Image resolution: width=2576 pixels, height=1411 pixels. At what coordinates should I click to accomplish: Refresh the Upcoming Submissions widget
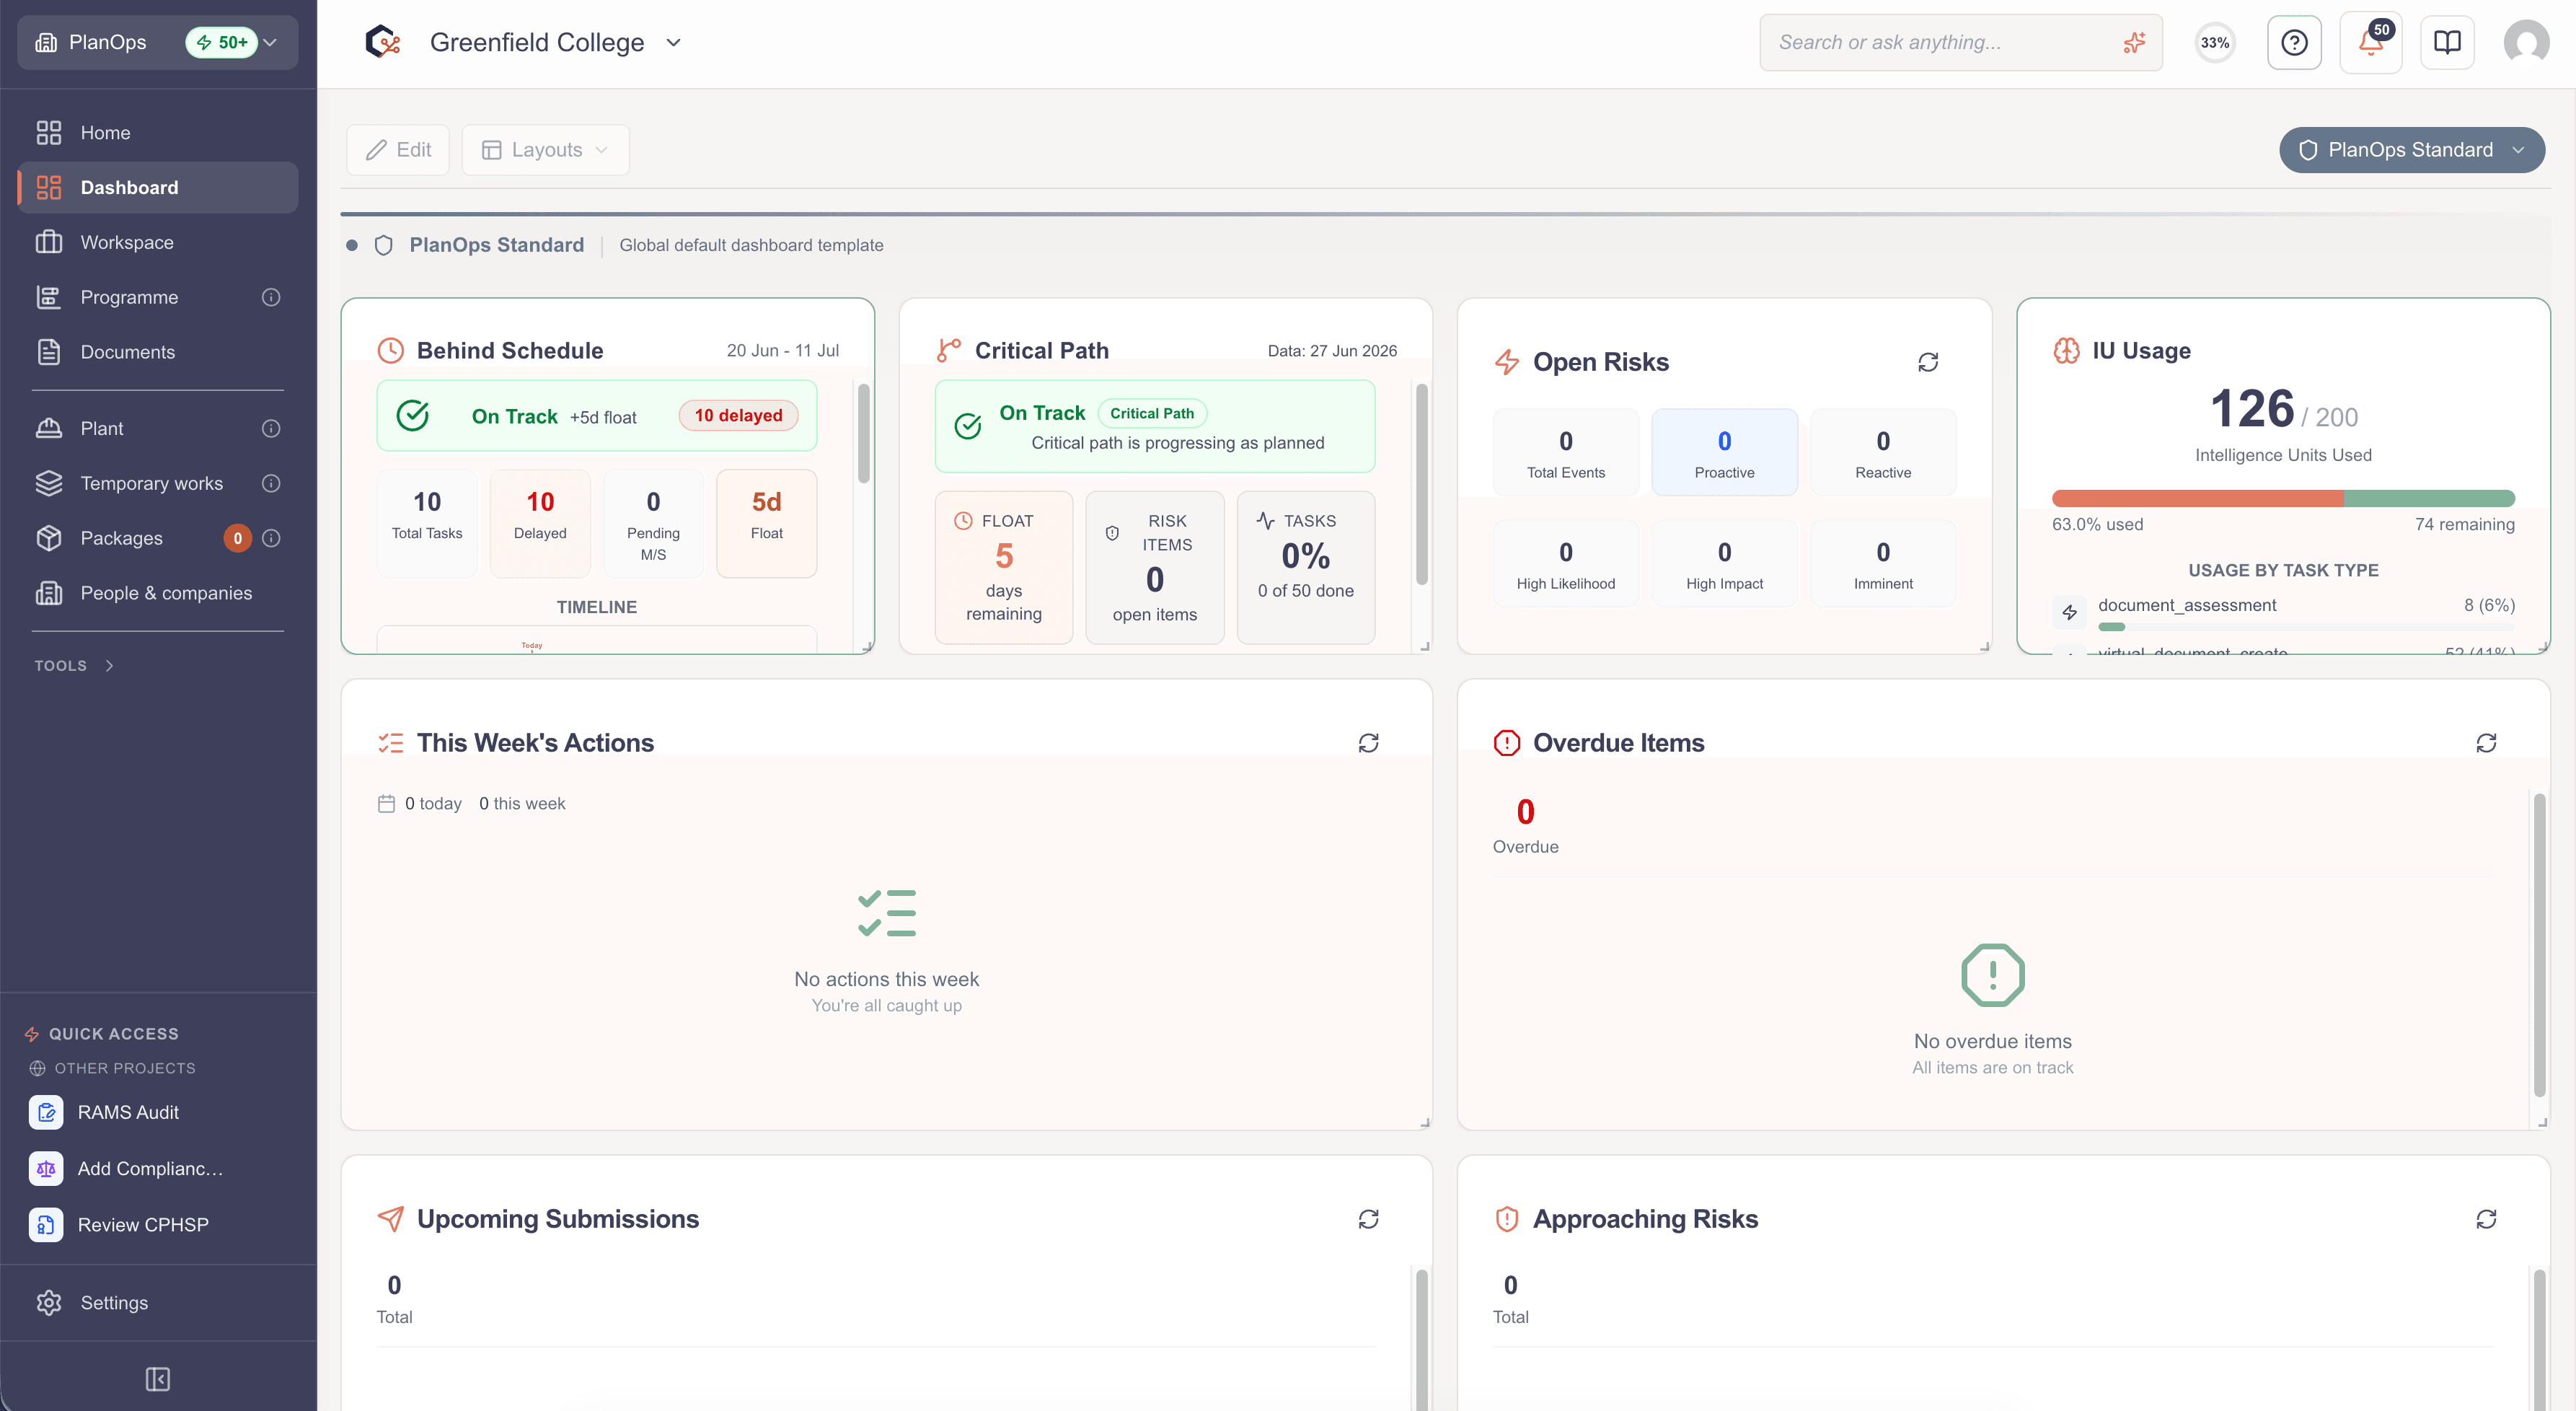pyautogui.click(x=1368, y=1219)
